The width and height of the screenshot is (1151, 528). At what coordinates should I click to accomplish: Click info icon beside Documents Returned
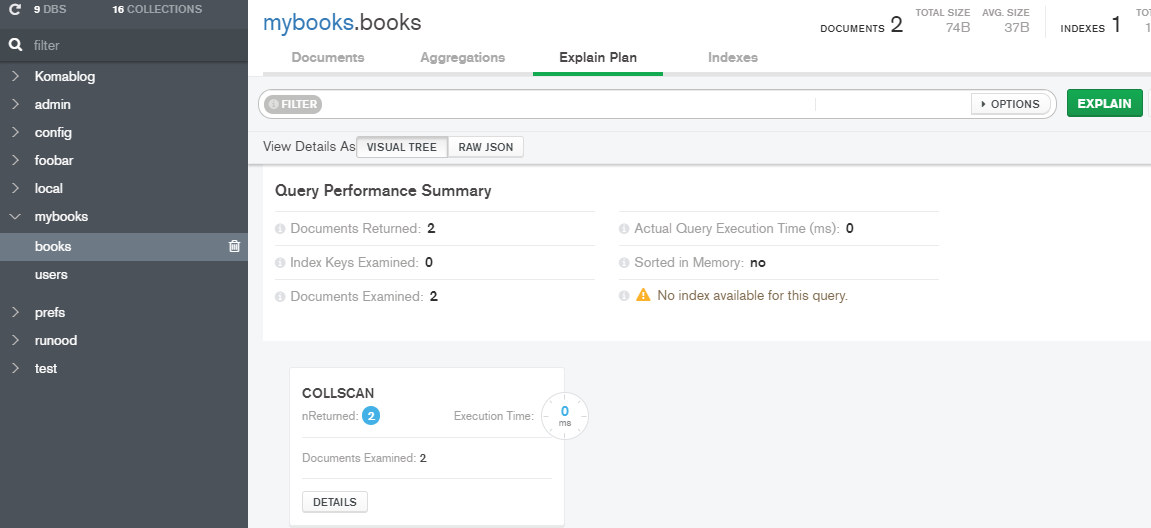point(281,229)
